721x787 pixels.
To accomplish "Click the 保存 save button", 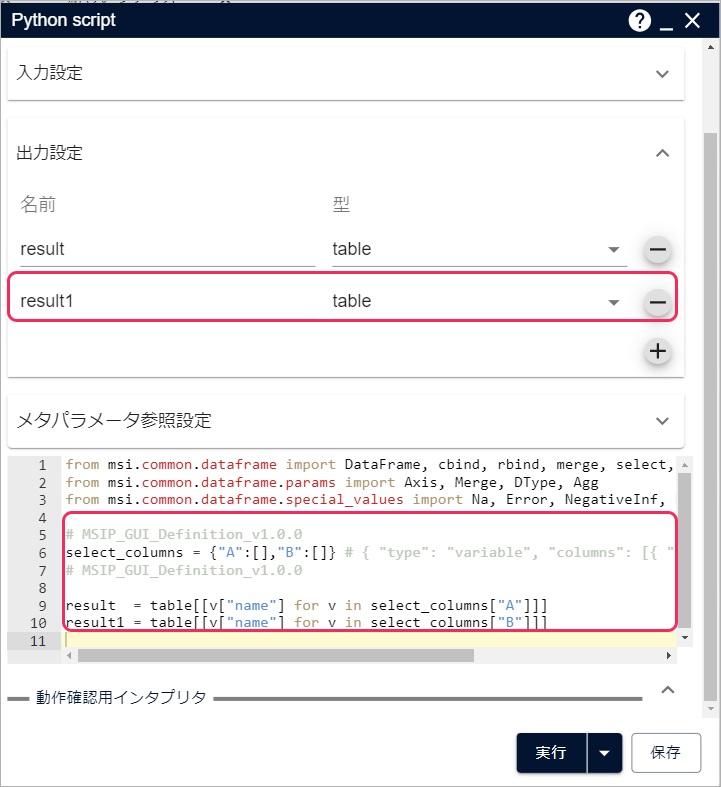I will point(666,752).
